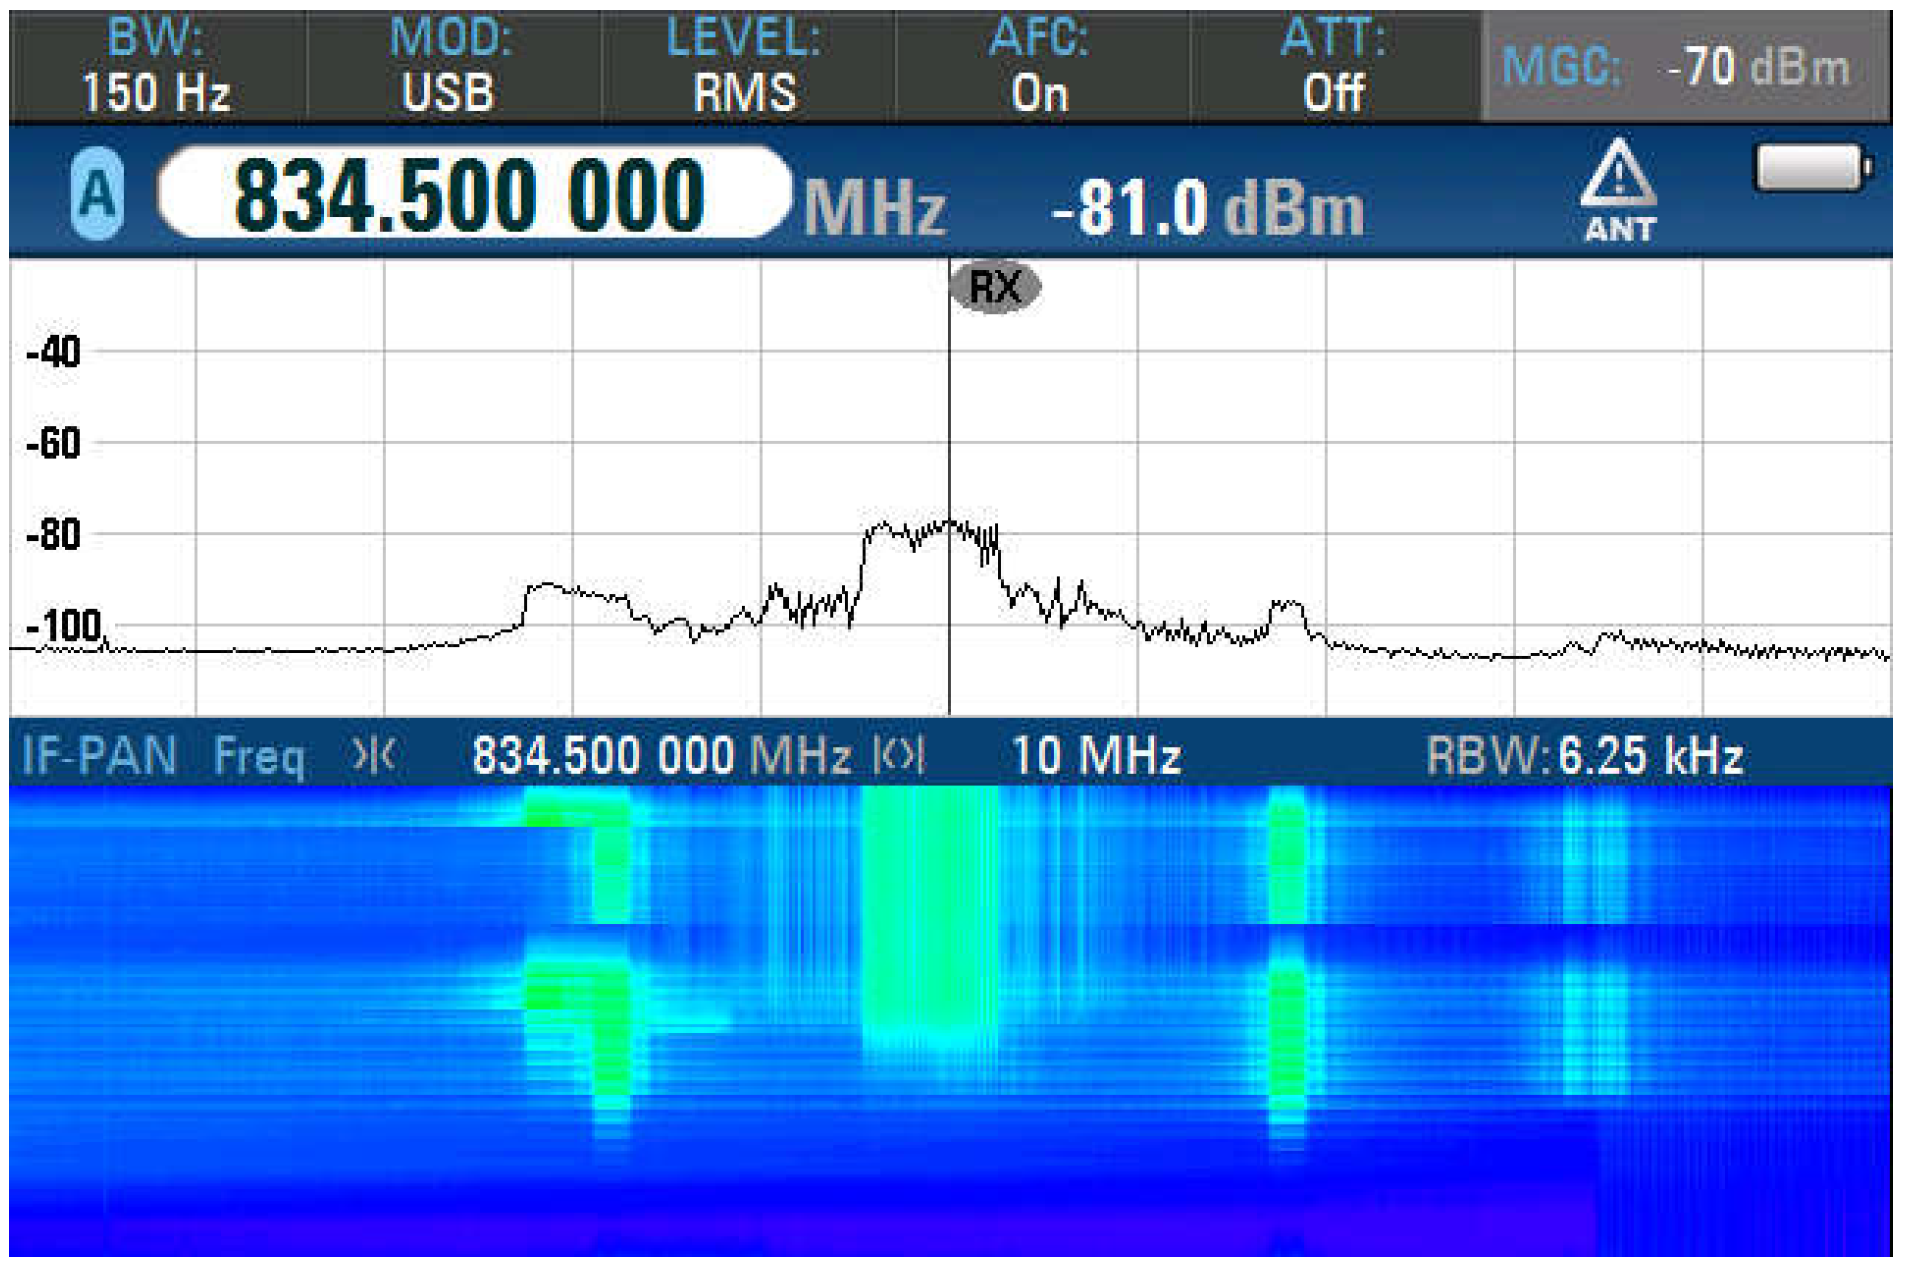Click the ANT warning triangle icon

coord(1617,176)
